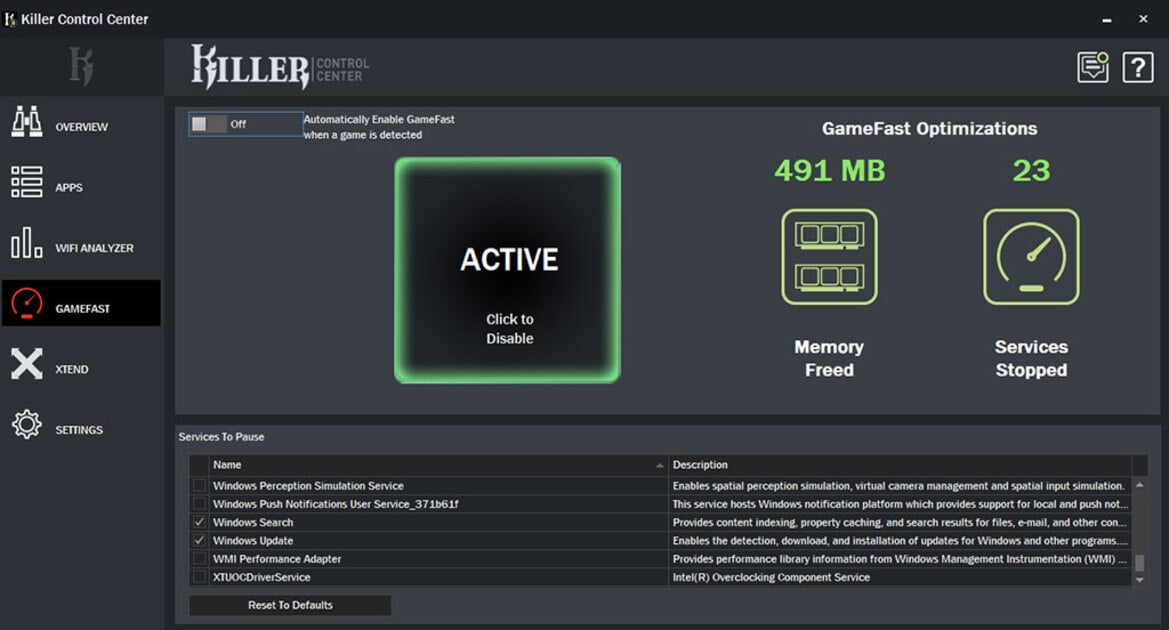Open the Overview binoculars icon
1169x630 pixels.
click(27, 122)
